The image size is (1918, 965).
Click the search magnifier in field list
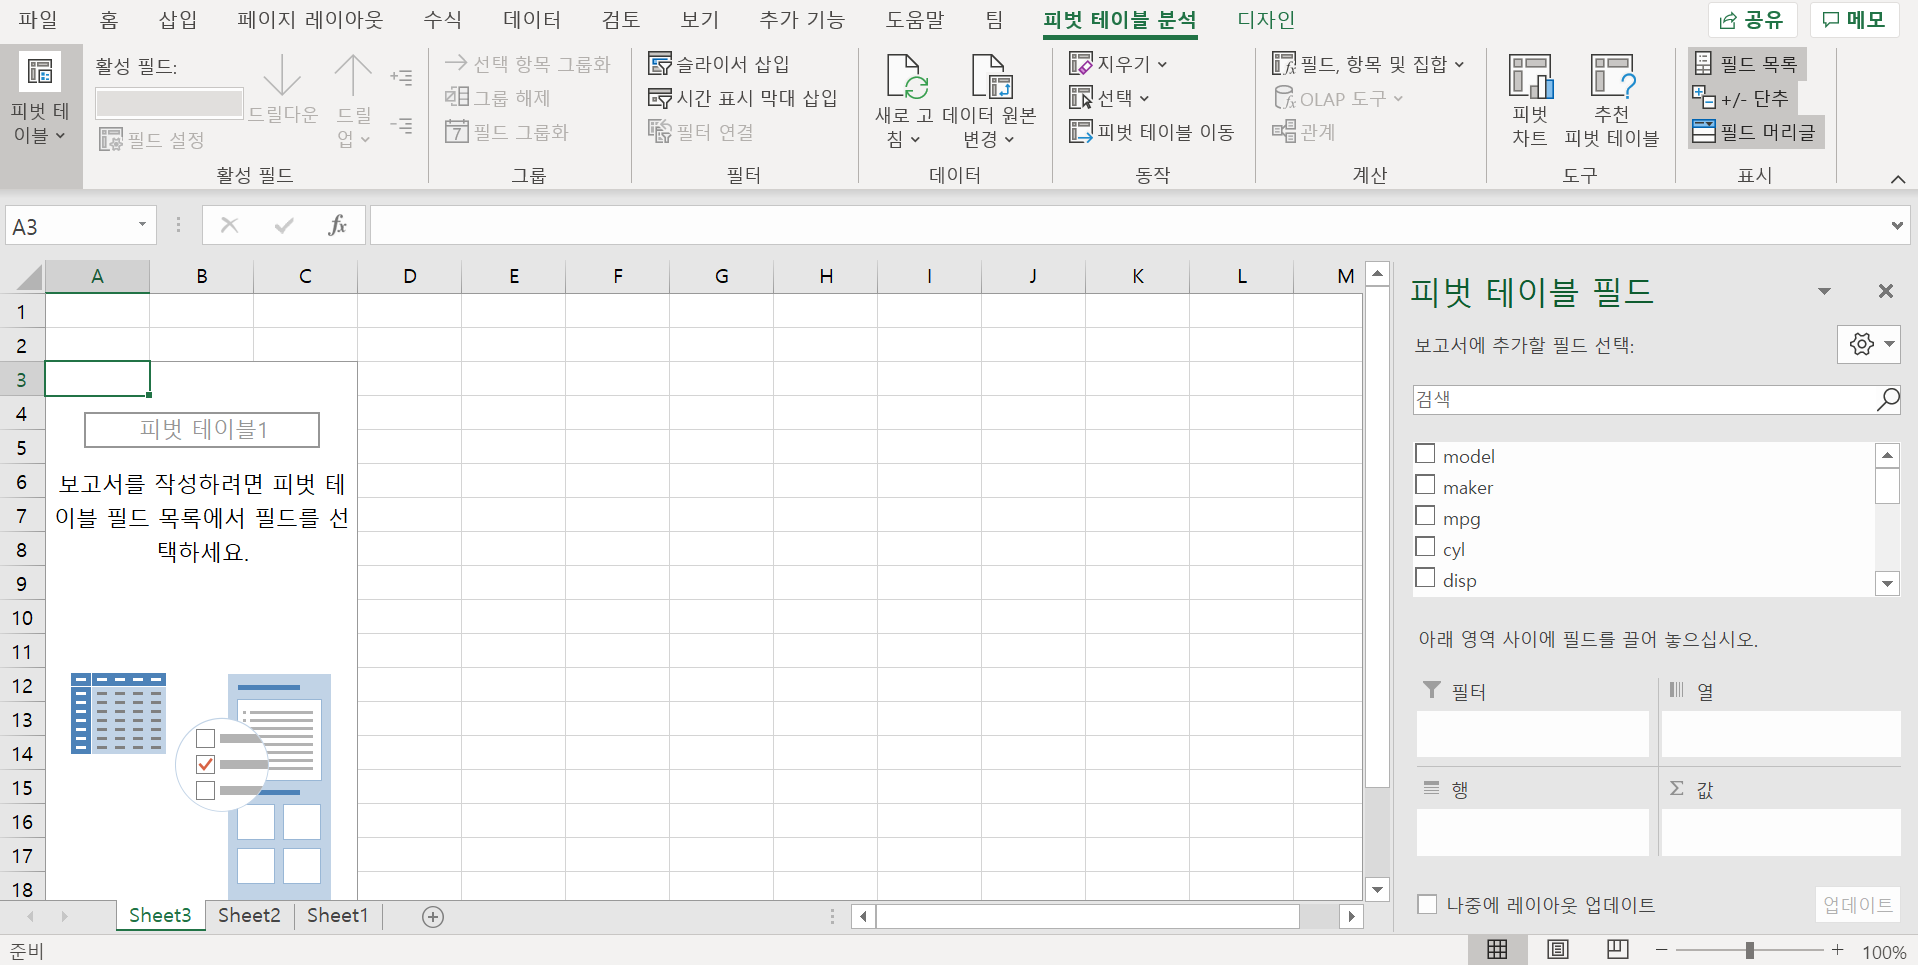[x=1887, y=400]
